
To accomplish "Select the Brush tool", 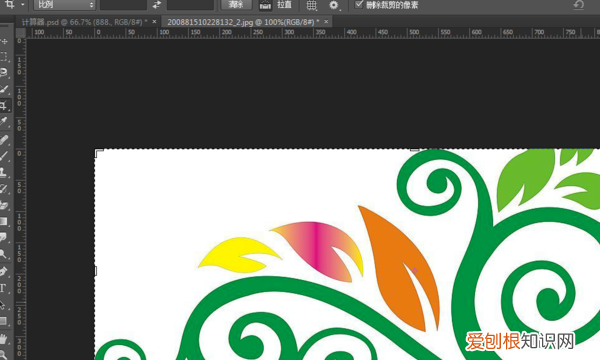I will tap(4, 156).
